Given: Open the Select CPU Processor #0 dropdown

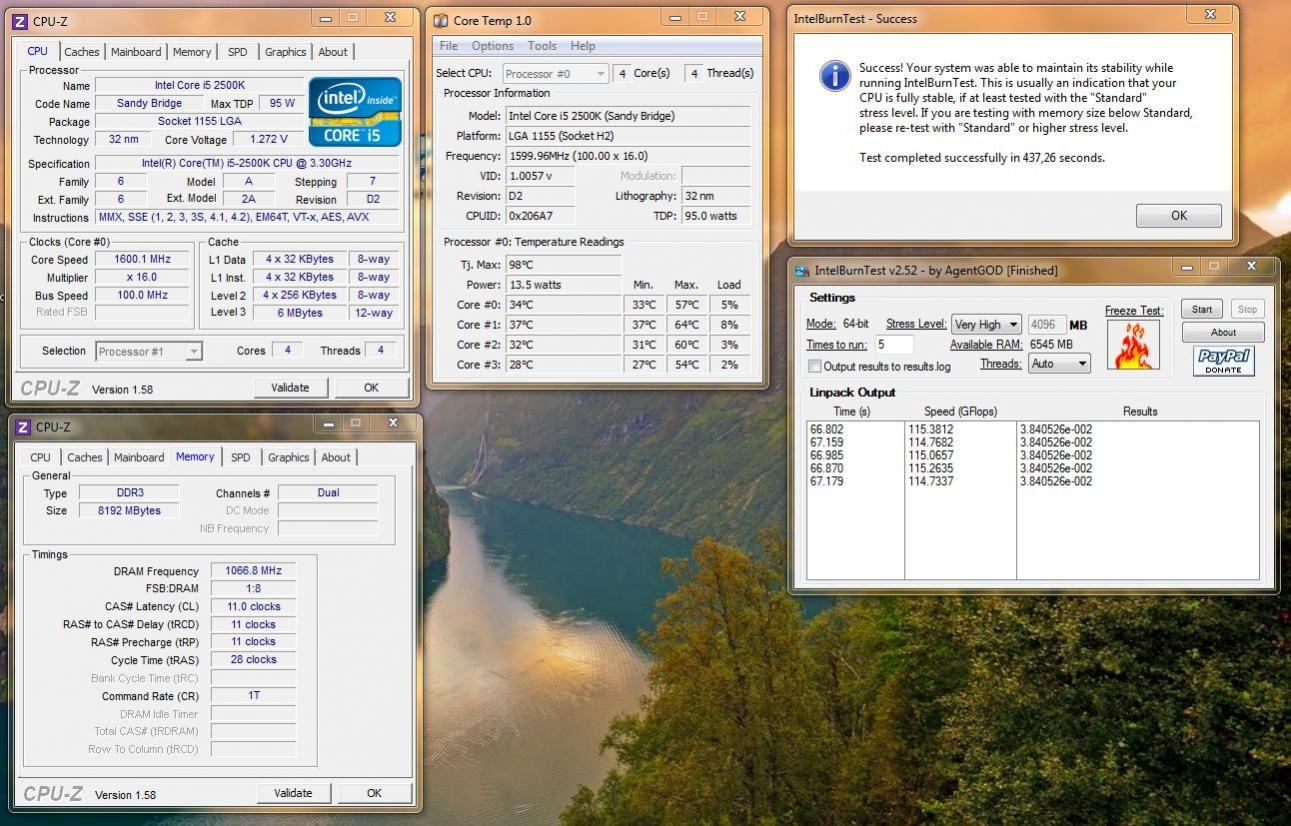Looking at the screenshot, I should tap(555, 73).
